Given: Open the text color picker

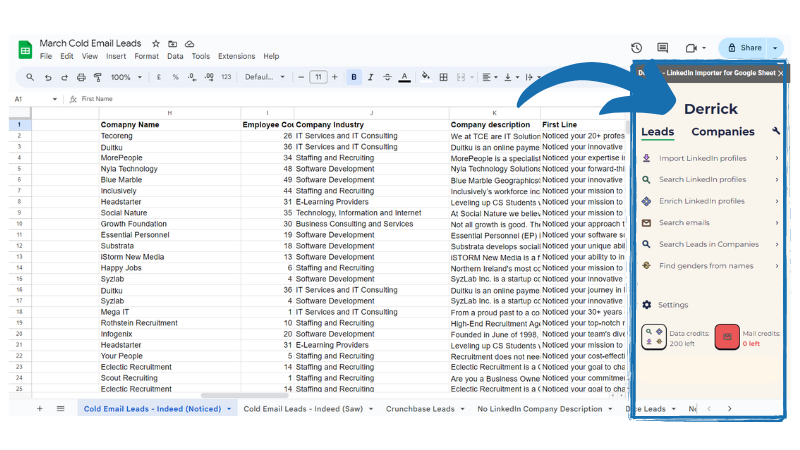Looking at the screenshot, I should coord(405,78).
